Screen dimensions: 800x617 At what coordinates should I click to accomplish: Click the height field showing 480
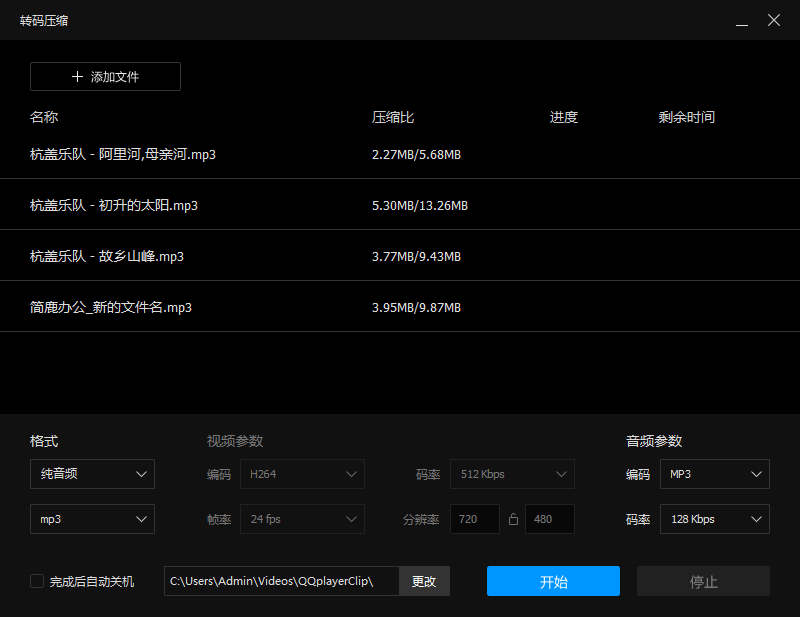click(x=549, y=519)
